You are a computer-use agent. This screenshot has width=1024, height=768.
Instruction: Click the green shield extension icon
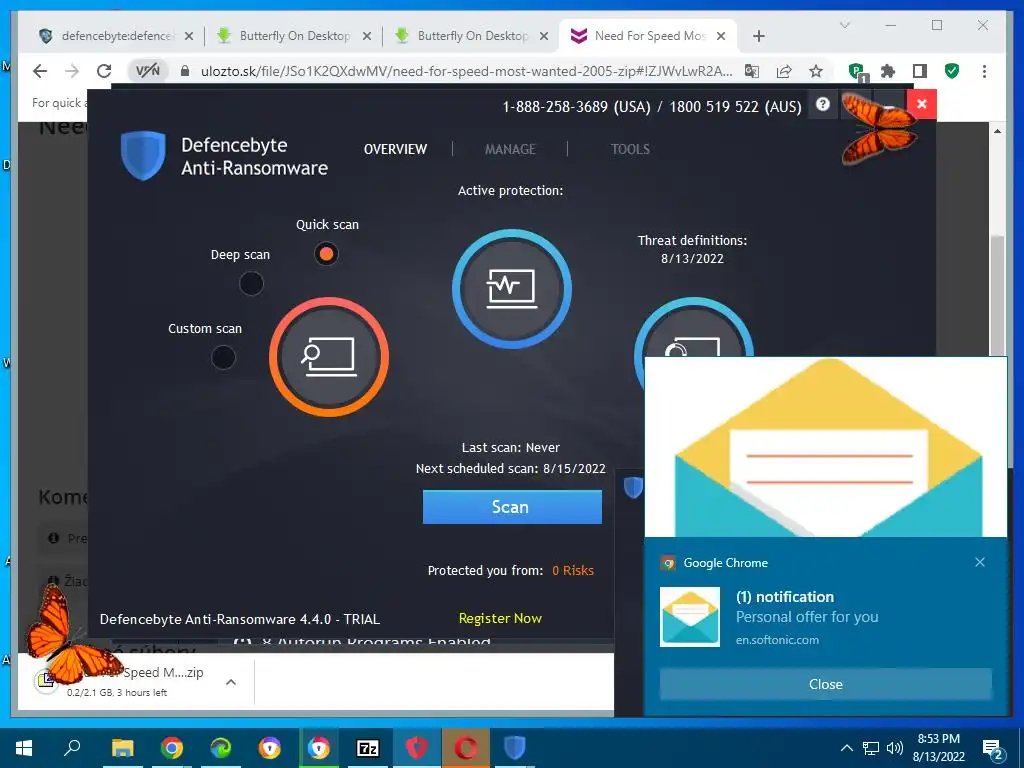[x=952, y=71]
